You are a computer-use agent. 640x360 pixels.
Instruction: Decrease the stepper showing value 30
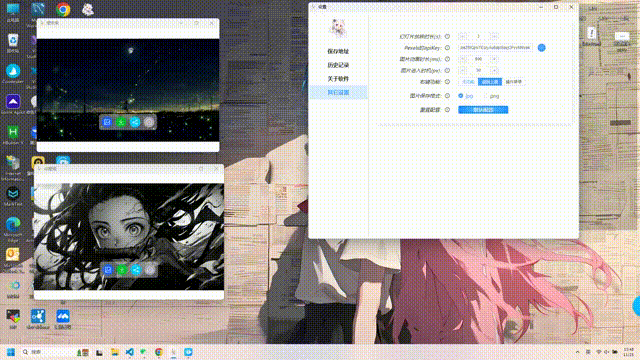click(462, 71)
